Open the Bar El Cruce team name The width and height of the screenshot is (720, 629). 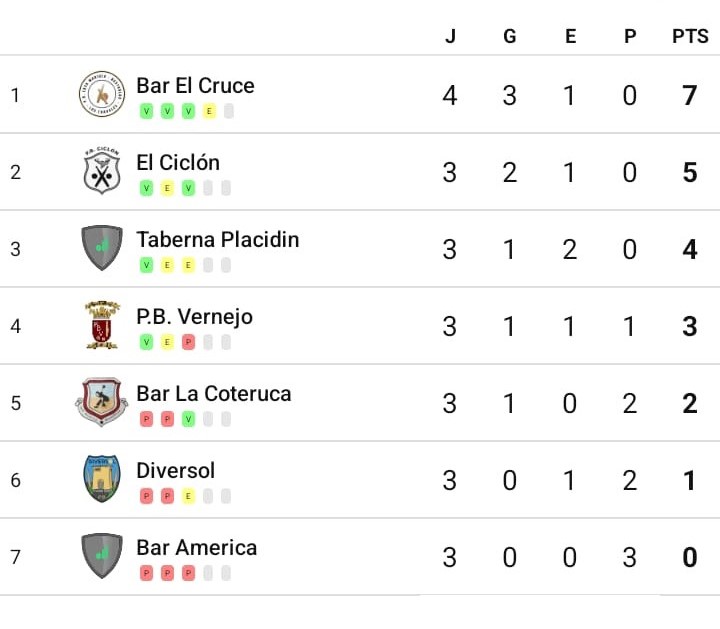pos(195,86)
